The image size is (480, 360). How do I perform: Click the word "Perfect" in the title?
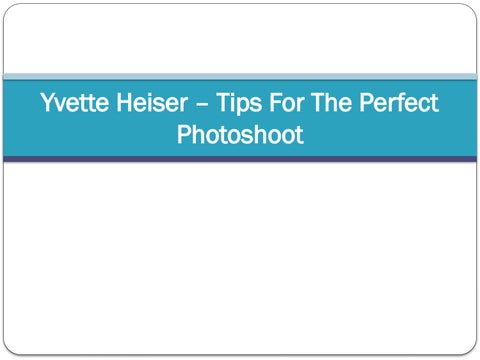(x=399, y=102)
